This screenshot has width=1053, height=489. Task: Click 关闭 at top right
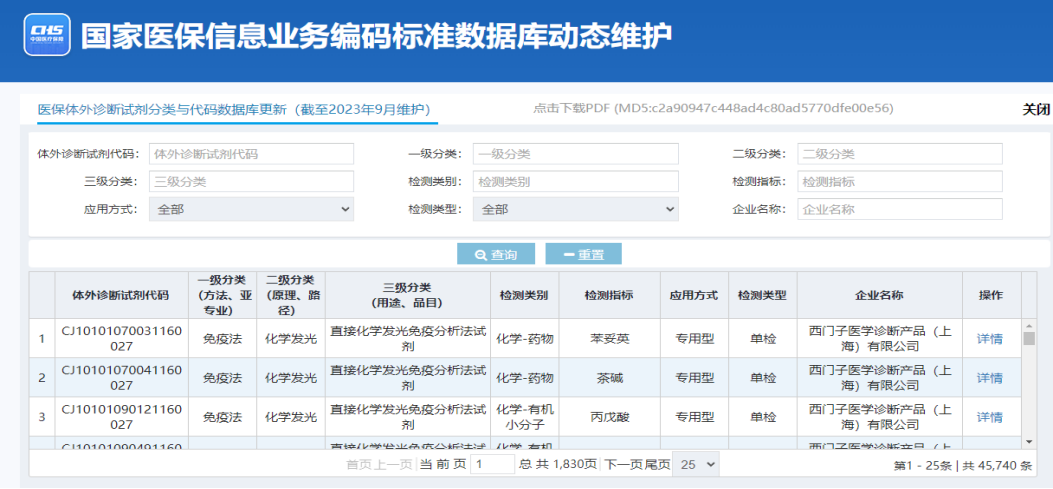coord(1036,109)
